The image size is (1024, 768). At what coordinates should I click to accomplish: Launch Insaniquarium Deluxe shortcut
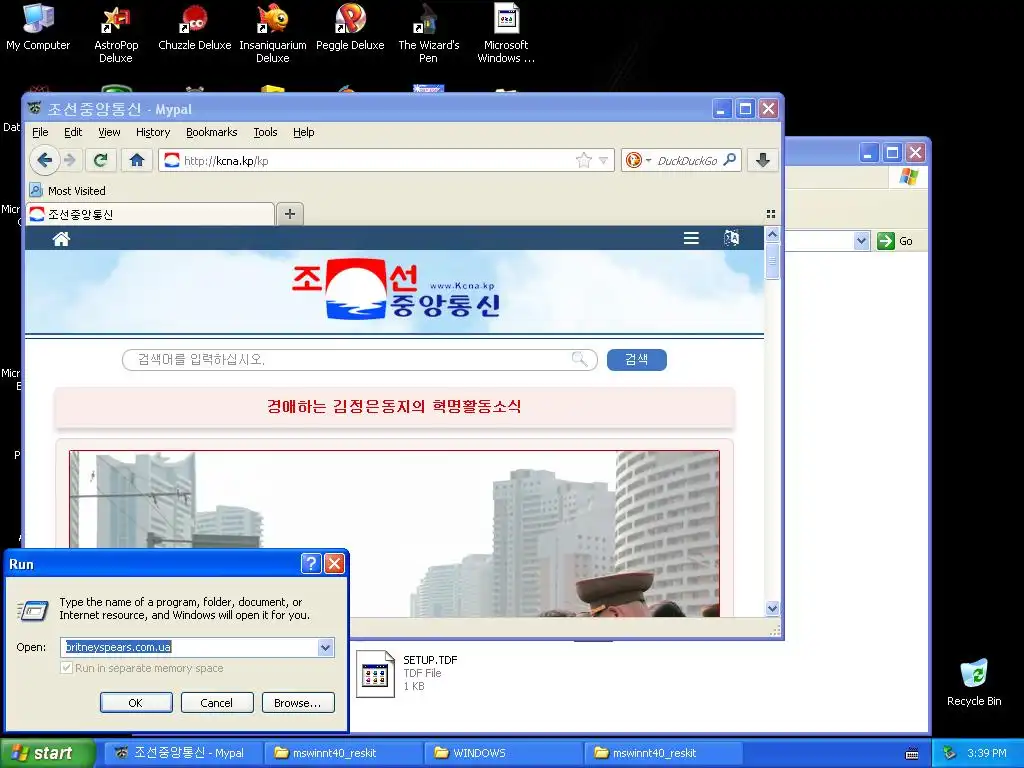pos(272,33)
